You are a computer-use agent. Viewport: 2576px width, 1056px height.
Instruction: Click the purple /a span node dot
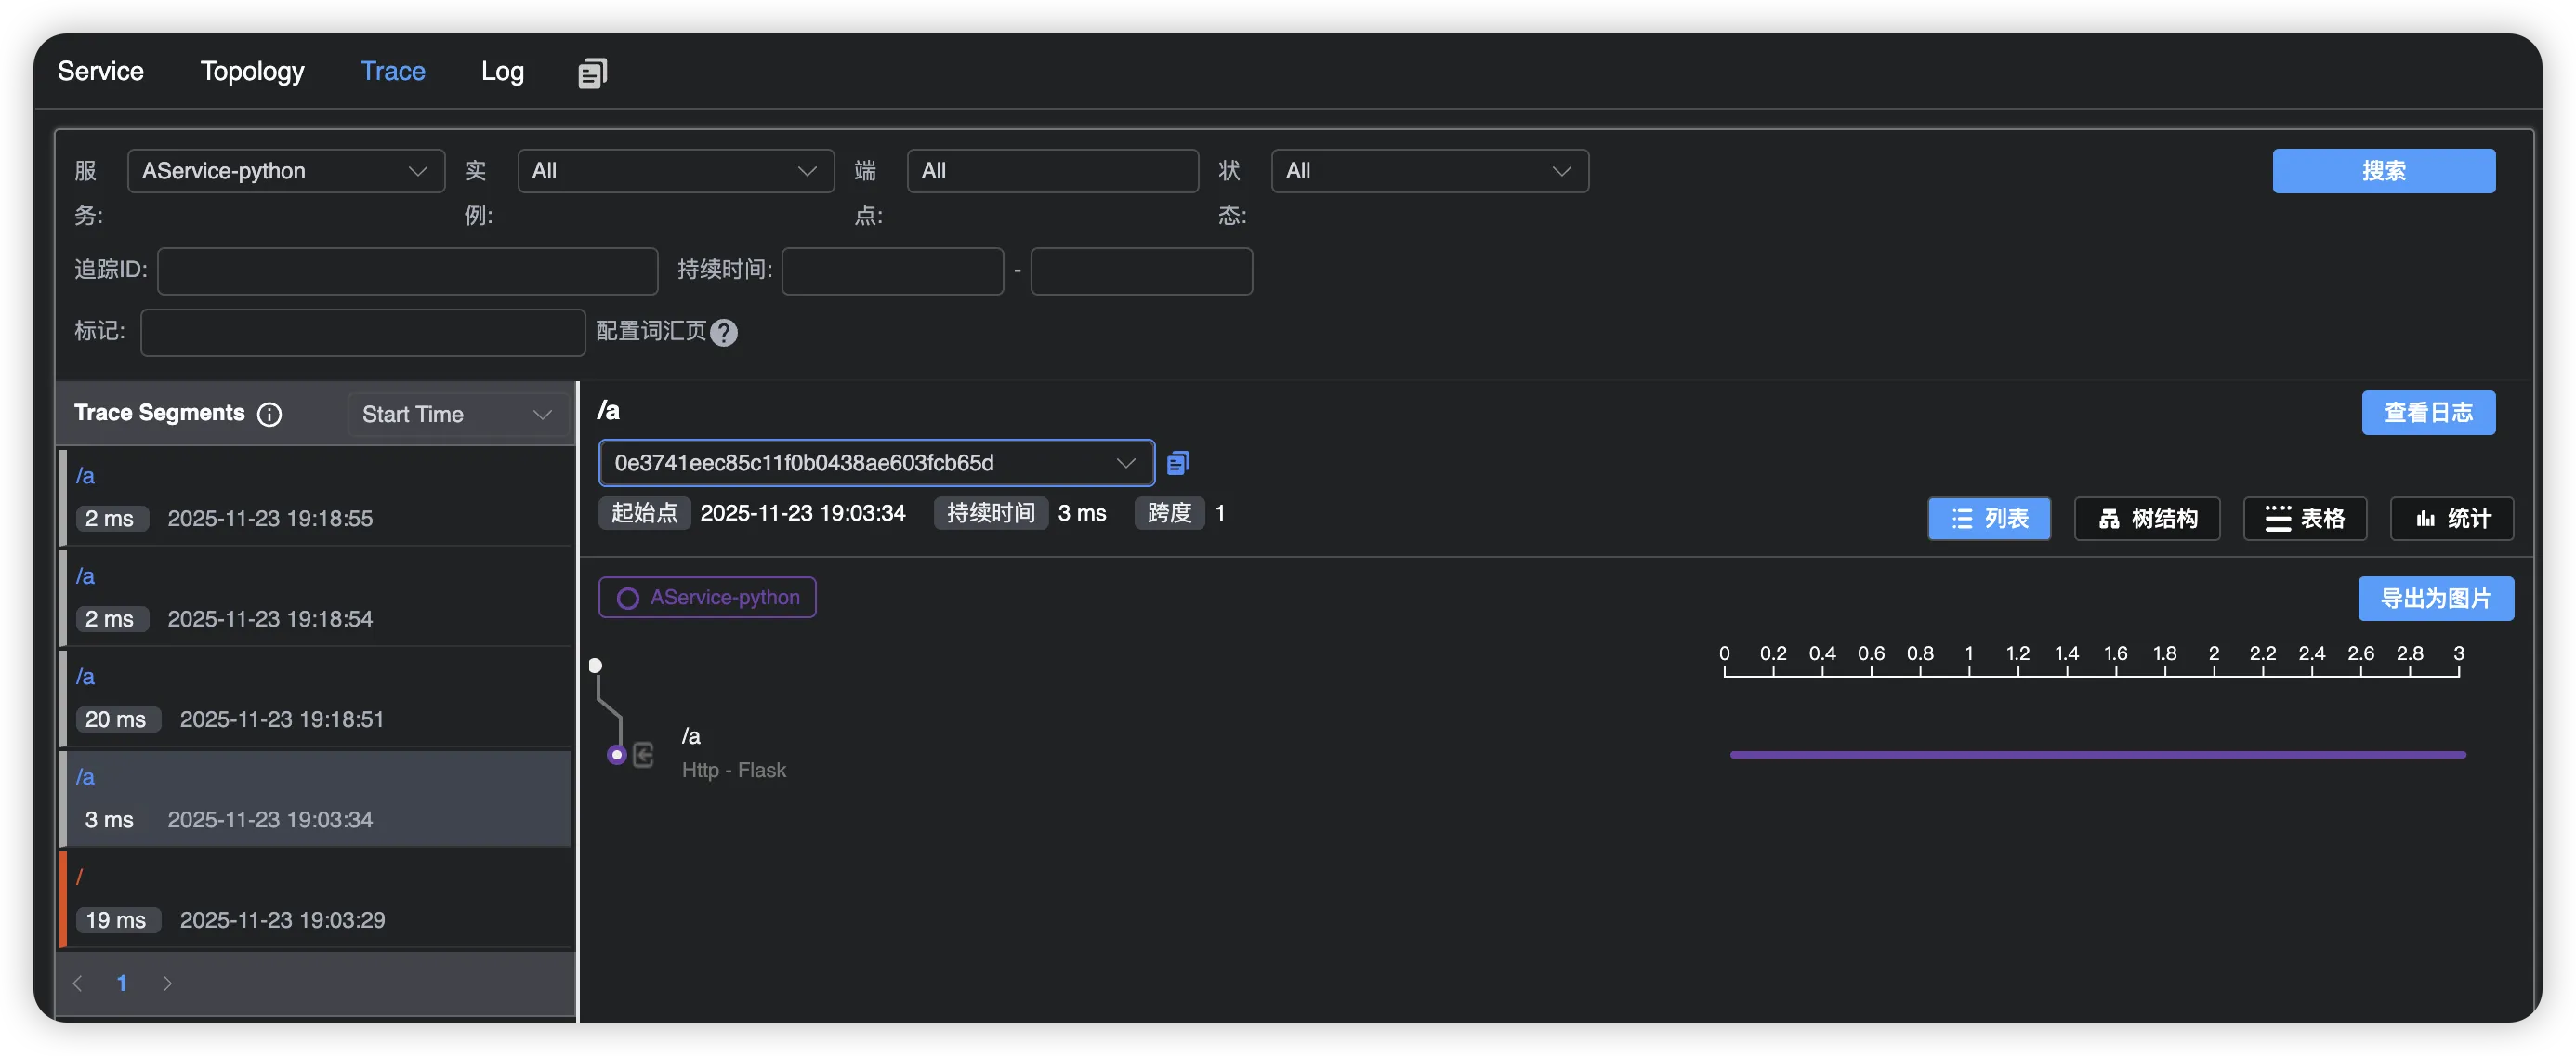(x=617, y=755)
